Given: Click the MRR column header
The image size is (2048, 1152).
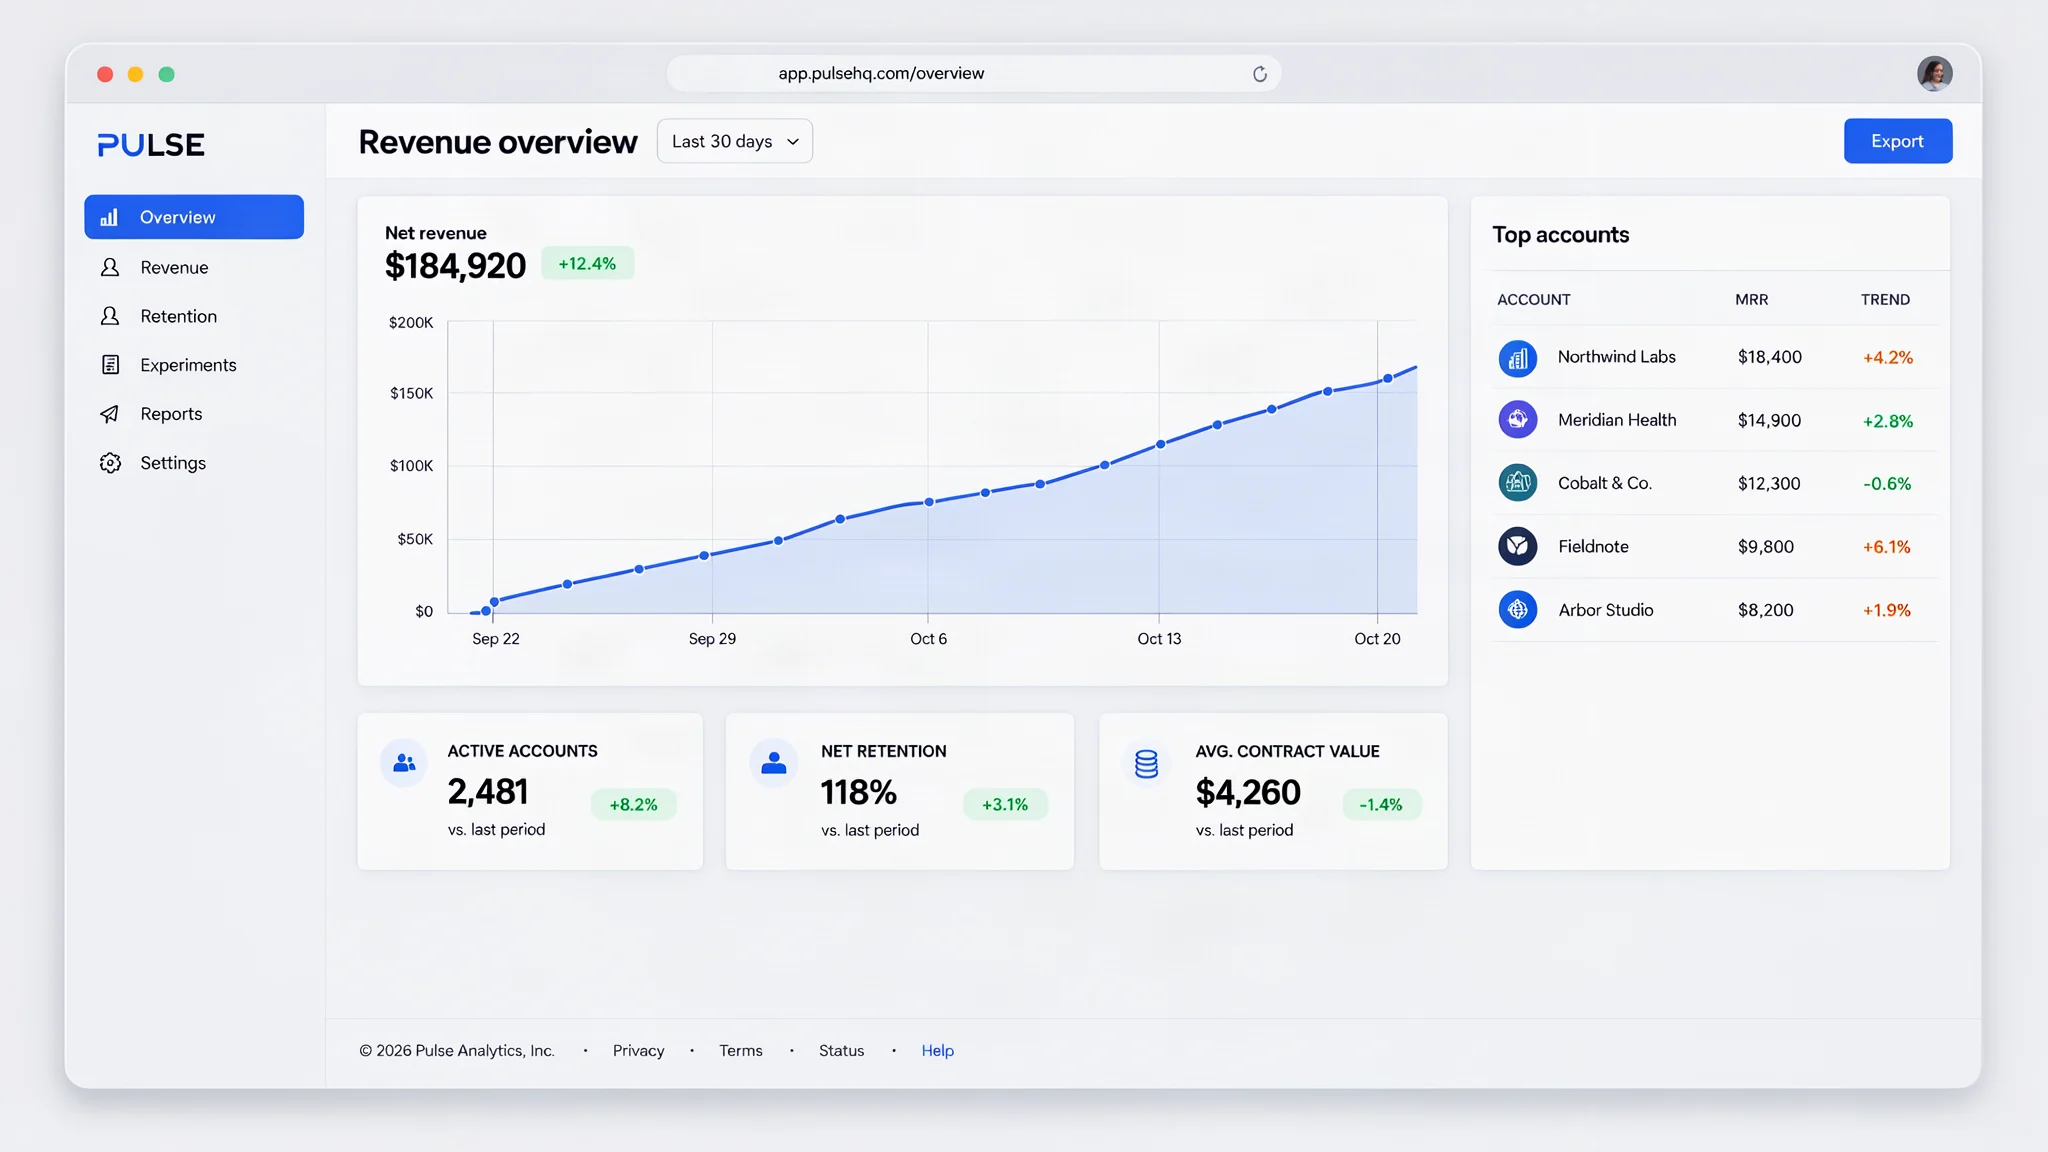Looking at the screenshot, I should click(1751, 300).
